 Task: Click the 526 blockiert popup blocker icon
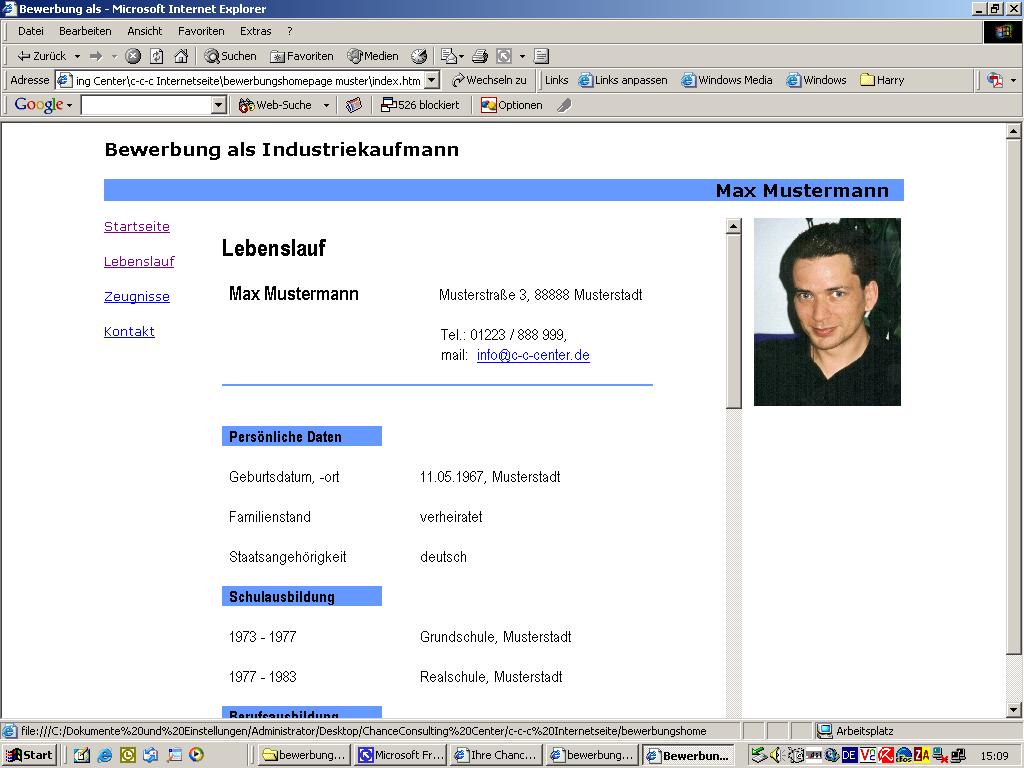[420, 104]
